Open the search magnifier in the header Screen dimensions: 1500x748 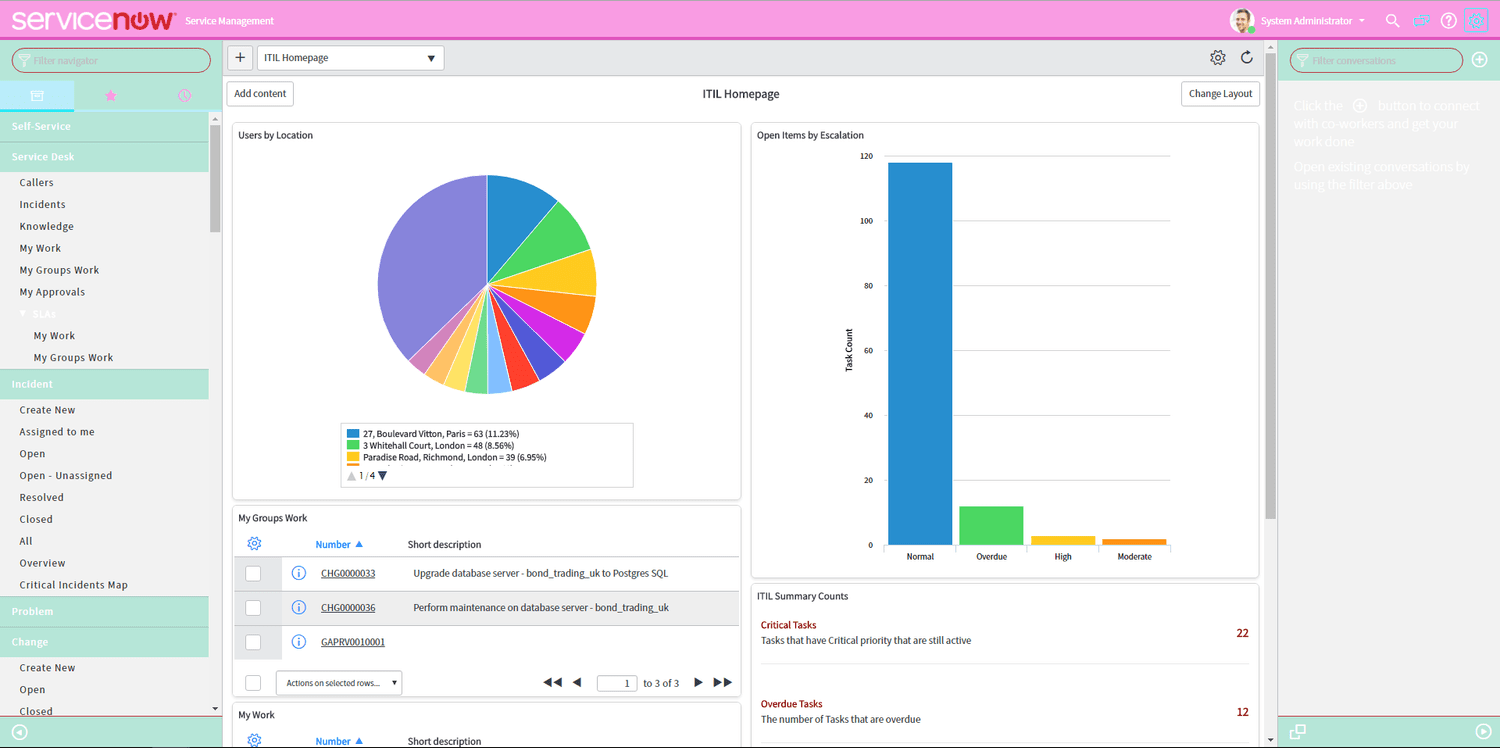click(x=1392, y=20)
